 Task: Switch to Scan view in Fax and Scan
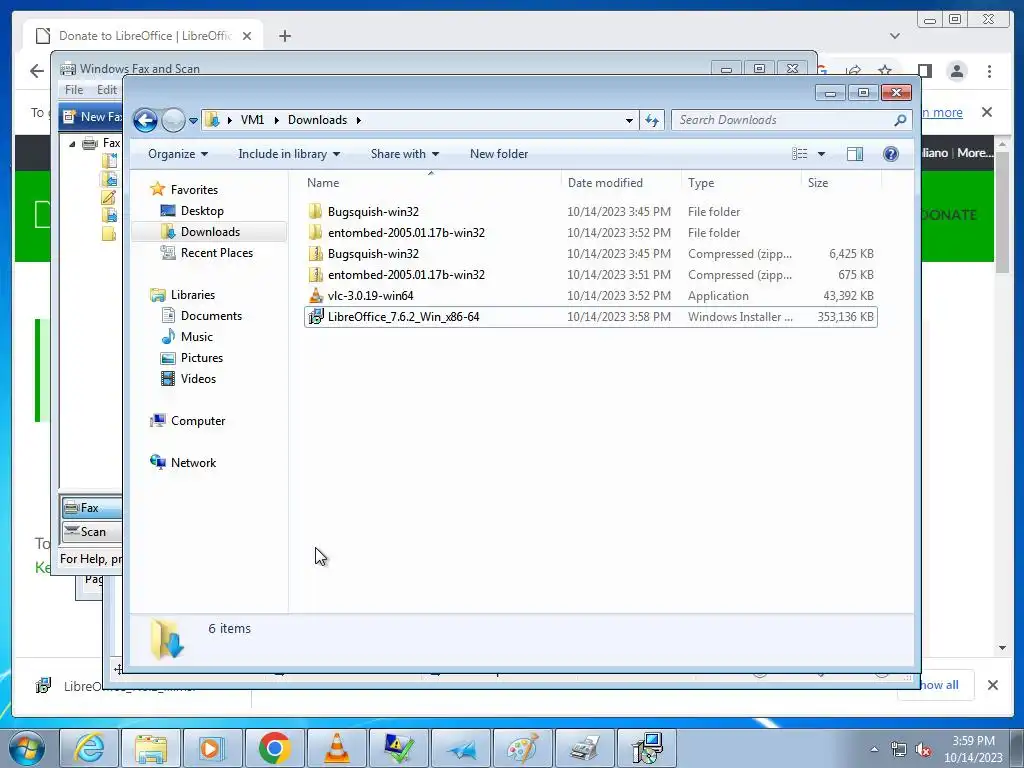click(91, 532)
